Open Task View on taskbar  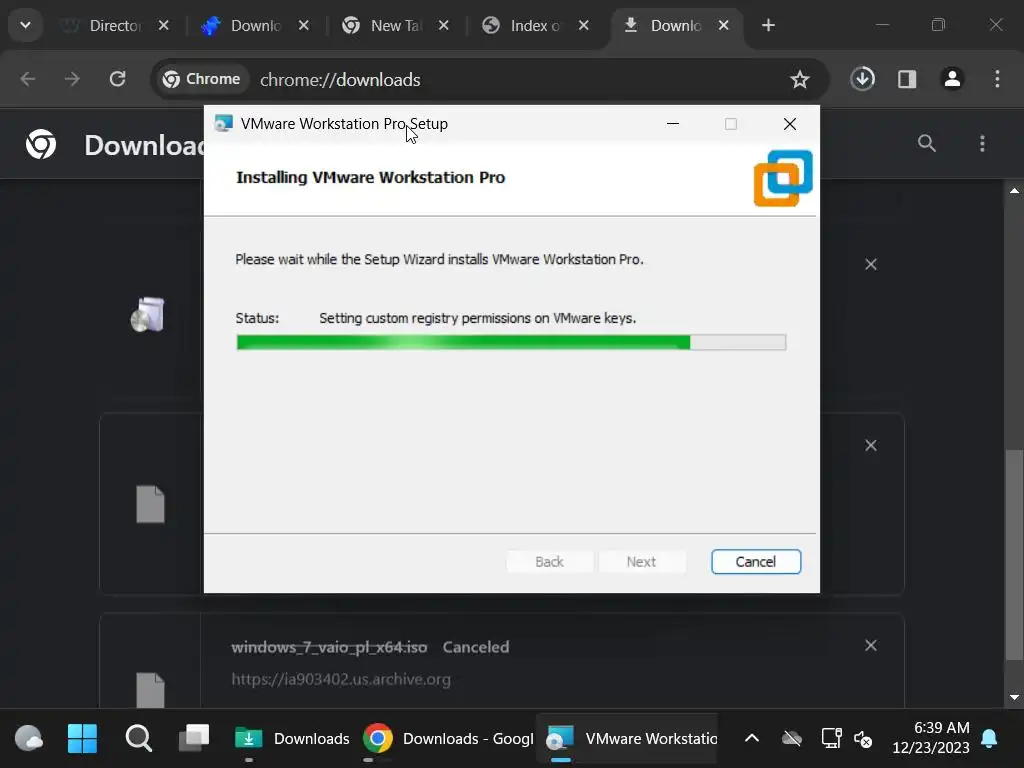(x=194, y=739)
